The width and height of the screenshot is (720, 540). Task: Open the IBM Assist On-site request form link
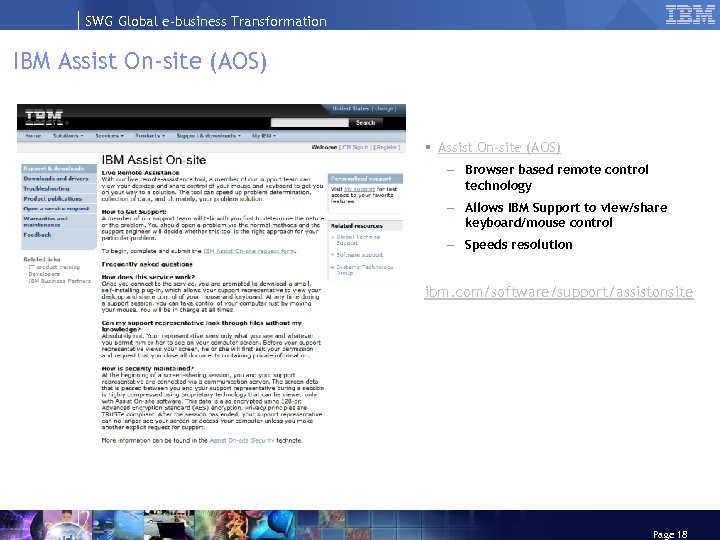tap(249, 251)
